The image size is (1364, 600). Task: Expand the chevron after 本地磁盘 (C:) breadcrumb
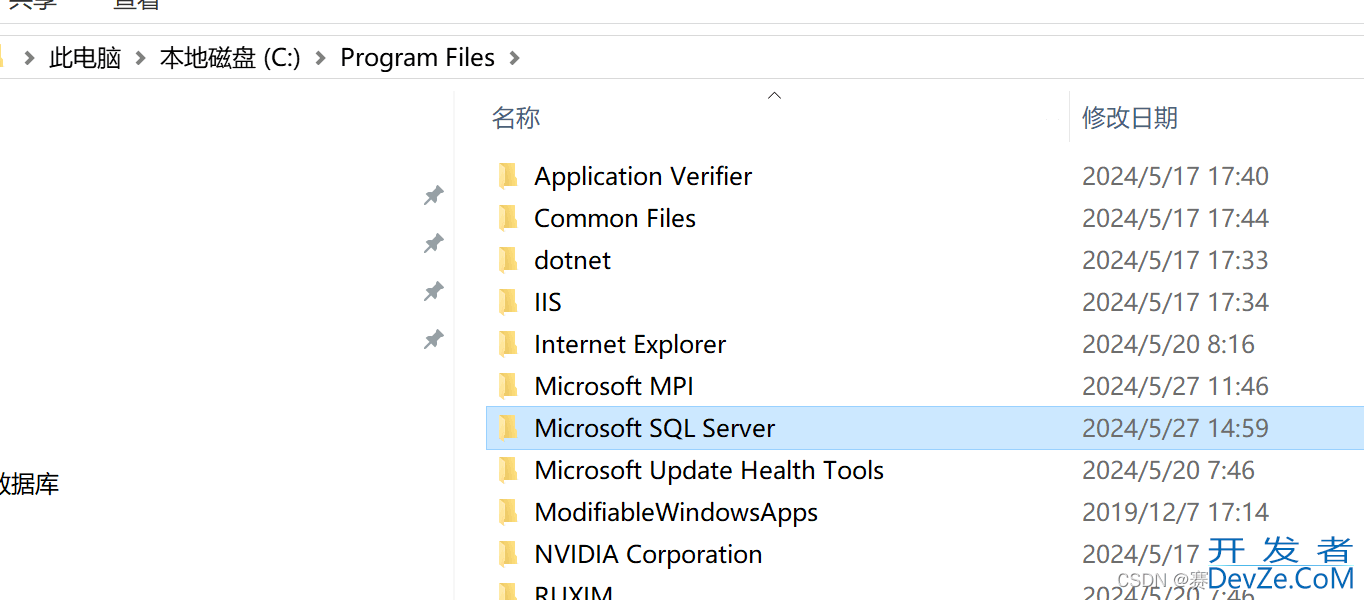(321, 58)
